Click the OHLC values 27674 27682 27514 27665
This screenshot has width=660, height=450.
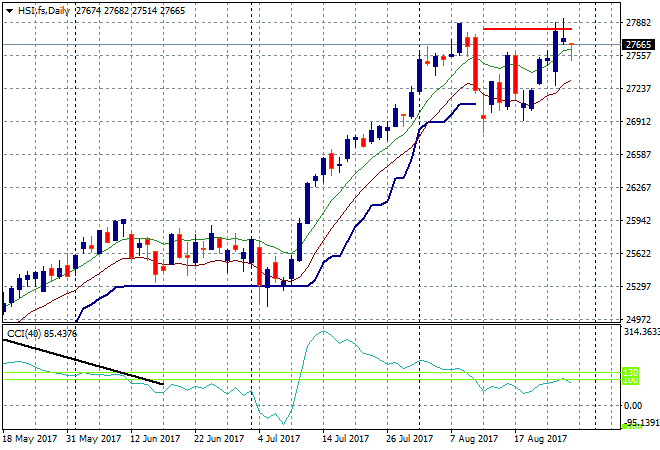tap(130, 11)
